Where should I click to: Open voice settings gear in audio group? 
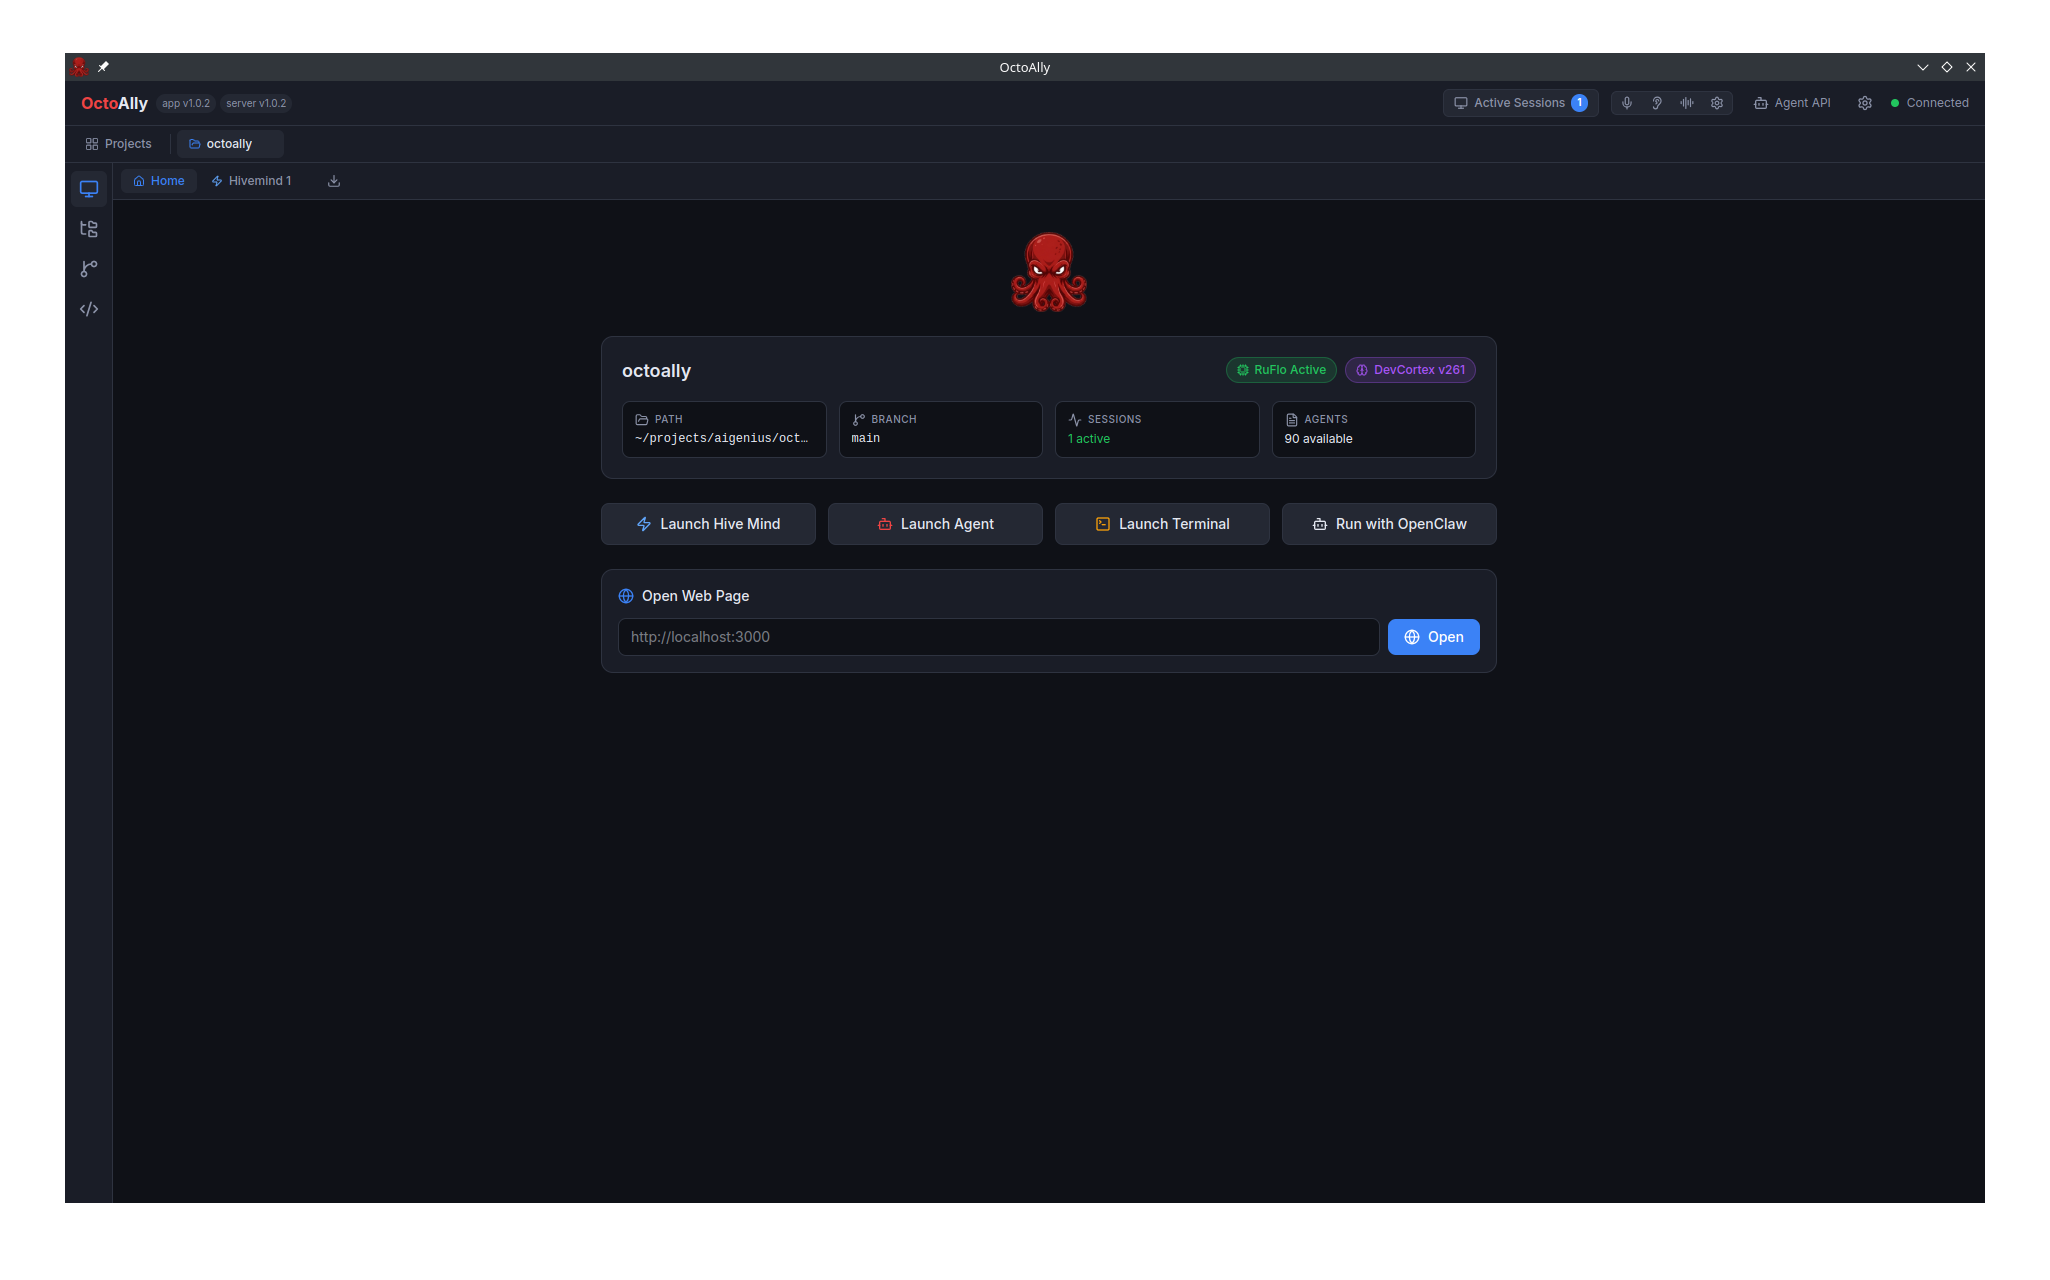click(1717, 103)
